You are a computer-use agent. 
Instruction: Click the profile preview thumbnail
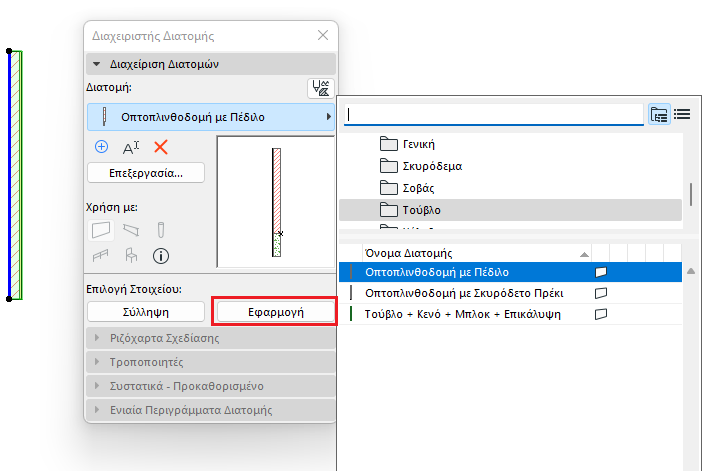coord(275,202)
